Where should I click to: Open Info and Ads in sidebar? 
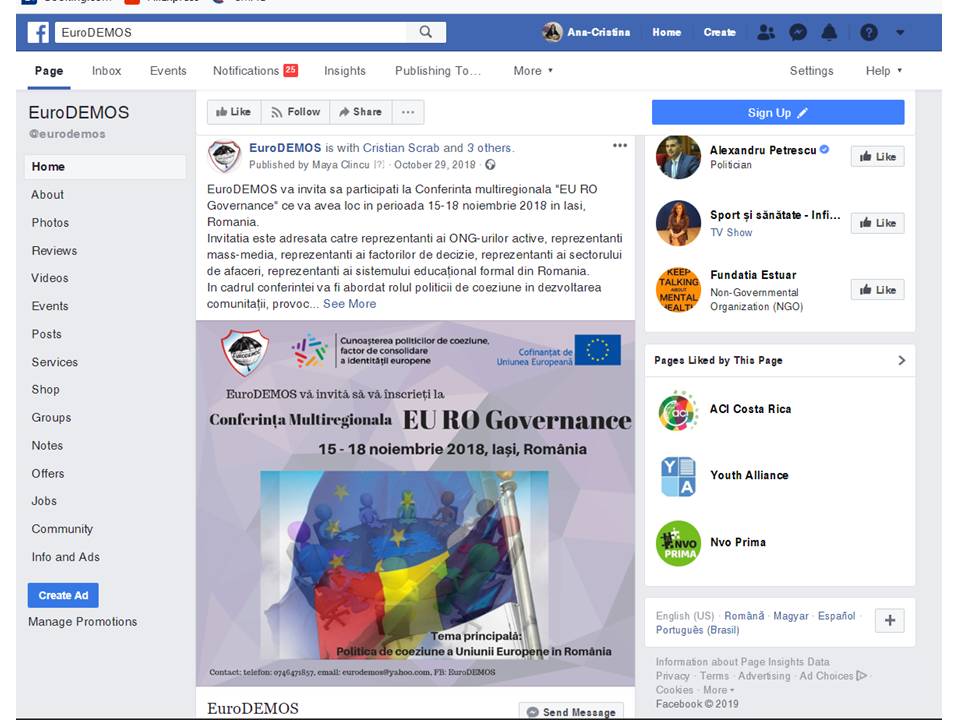[x=66, y=557]
